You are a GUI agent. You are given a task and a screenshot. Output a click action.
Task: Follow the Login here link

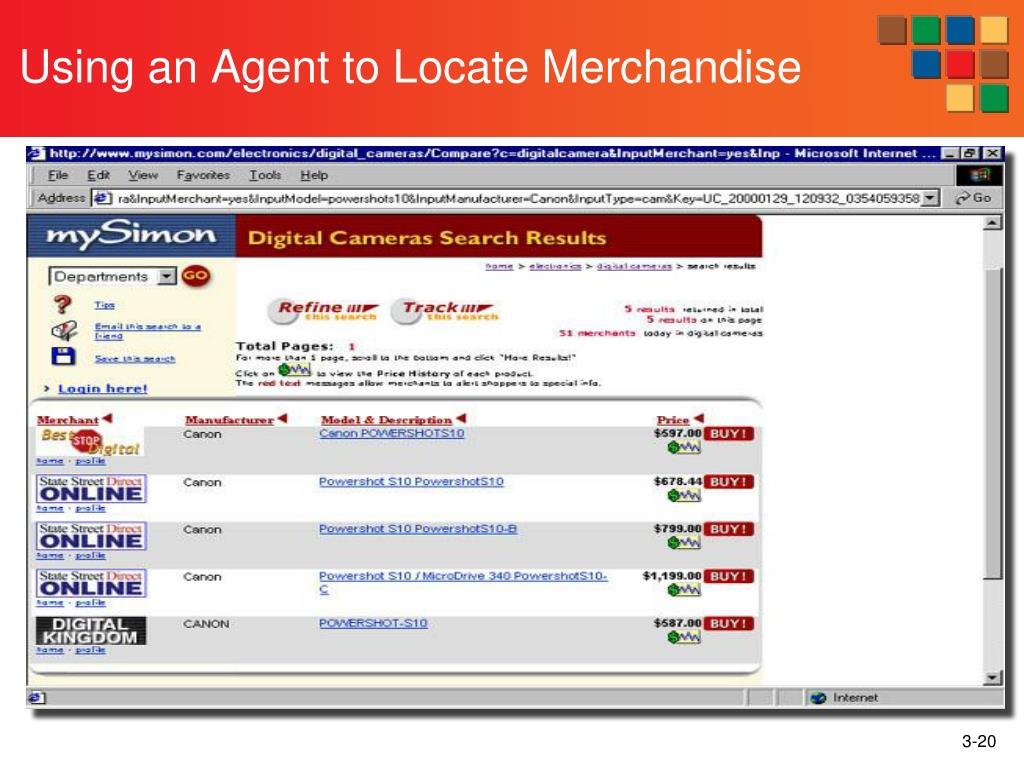(103, 389)
